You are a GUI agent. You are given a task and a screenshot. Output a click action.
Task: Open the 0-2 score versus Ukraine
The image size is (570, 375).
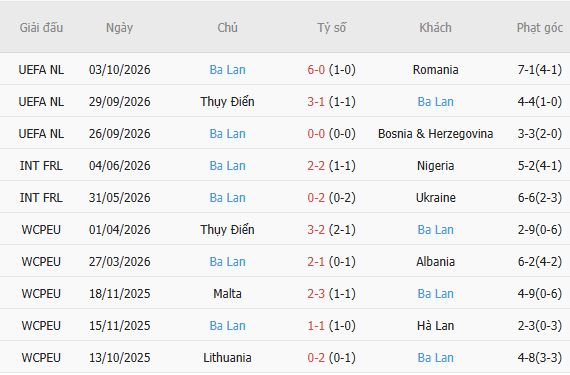click(x=316, y=197)
